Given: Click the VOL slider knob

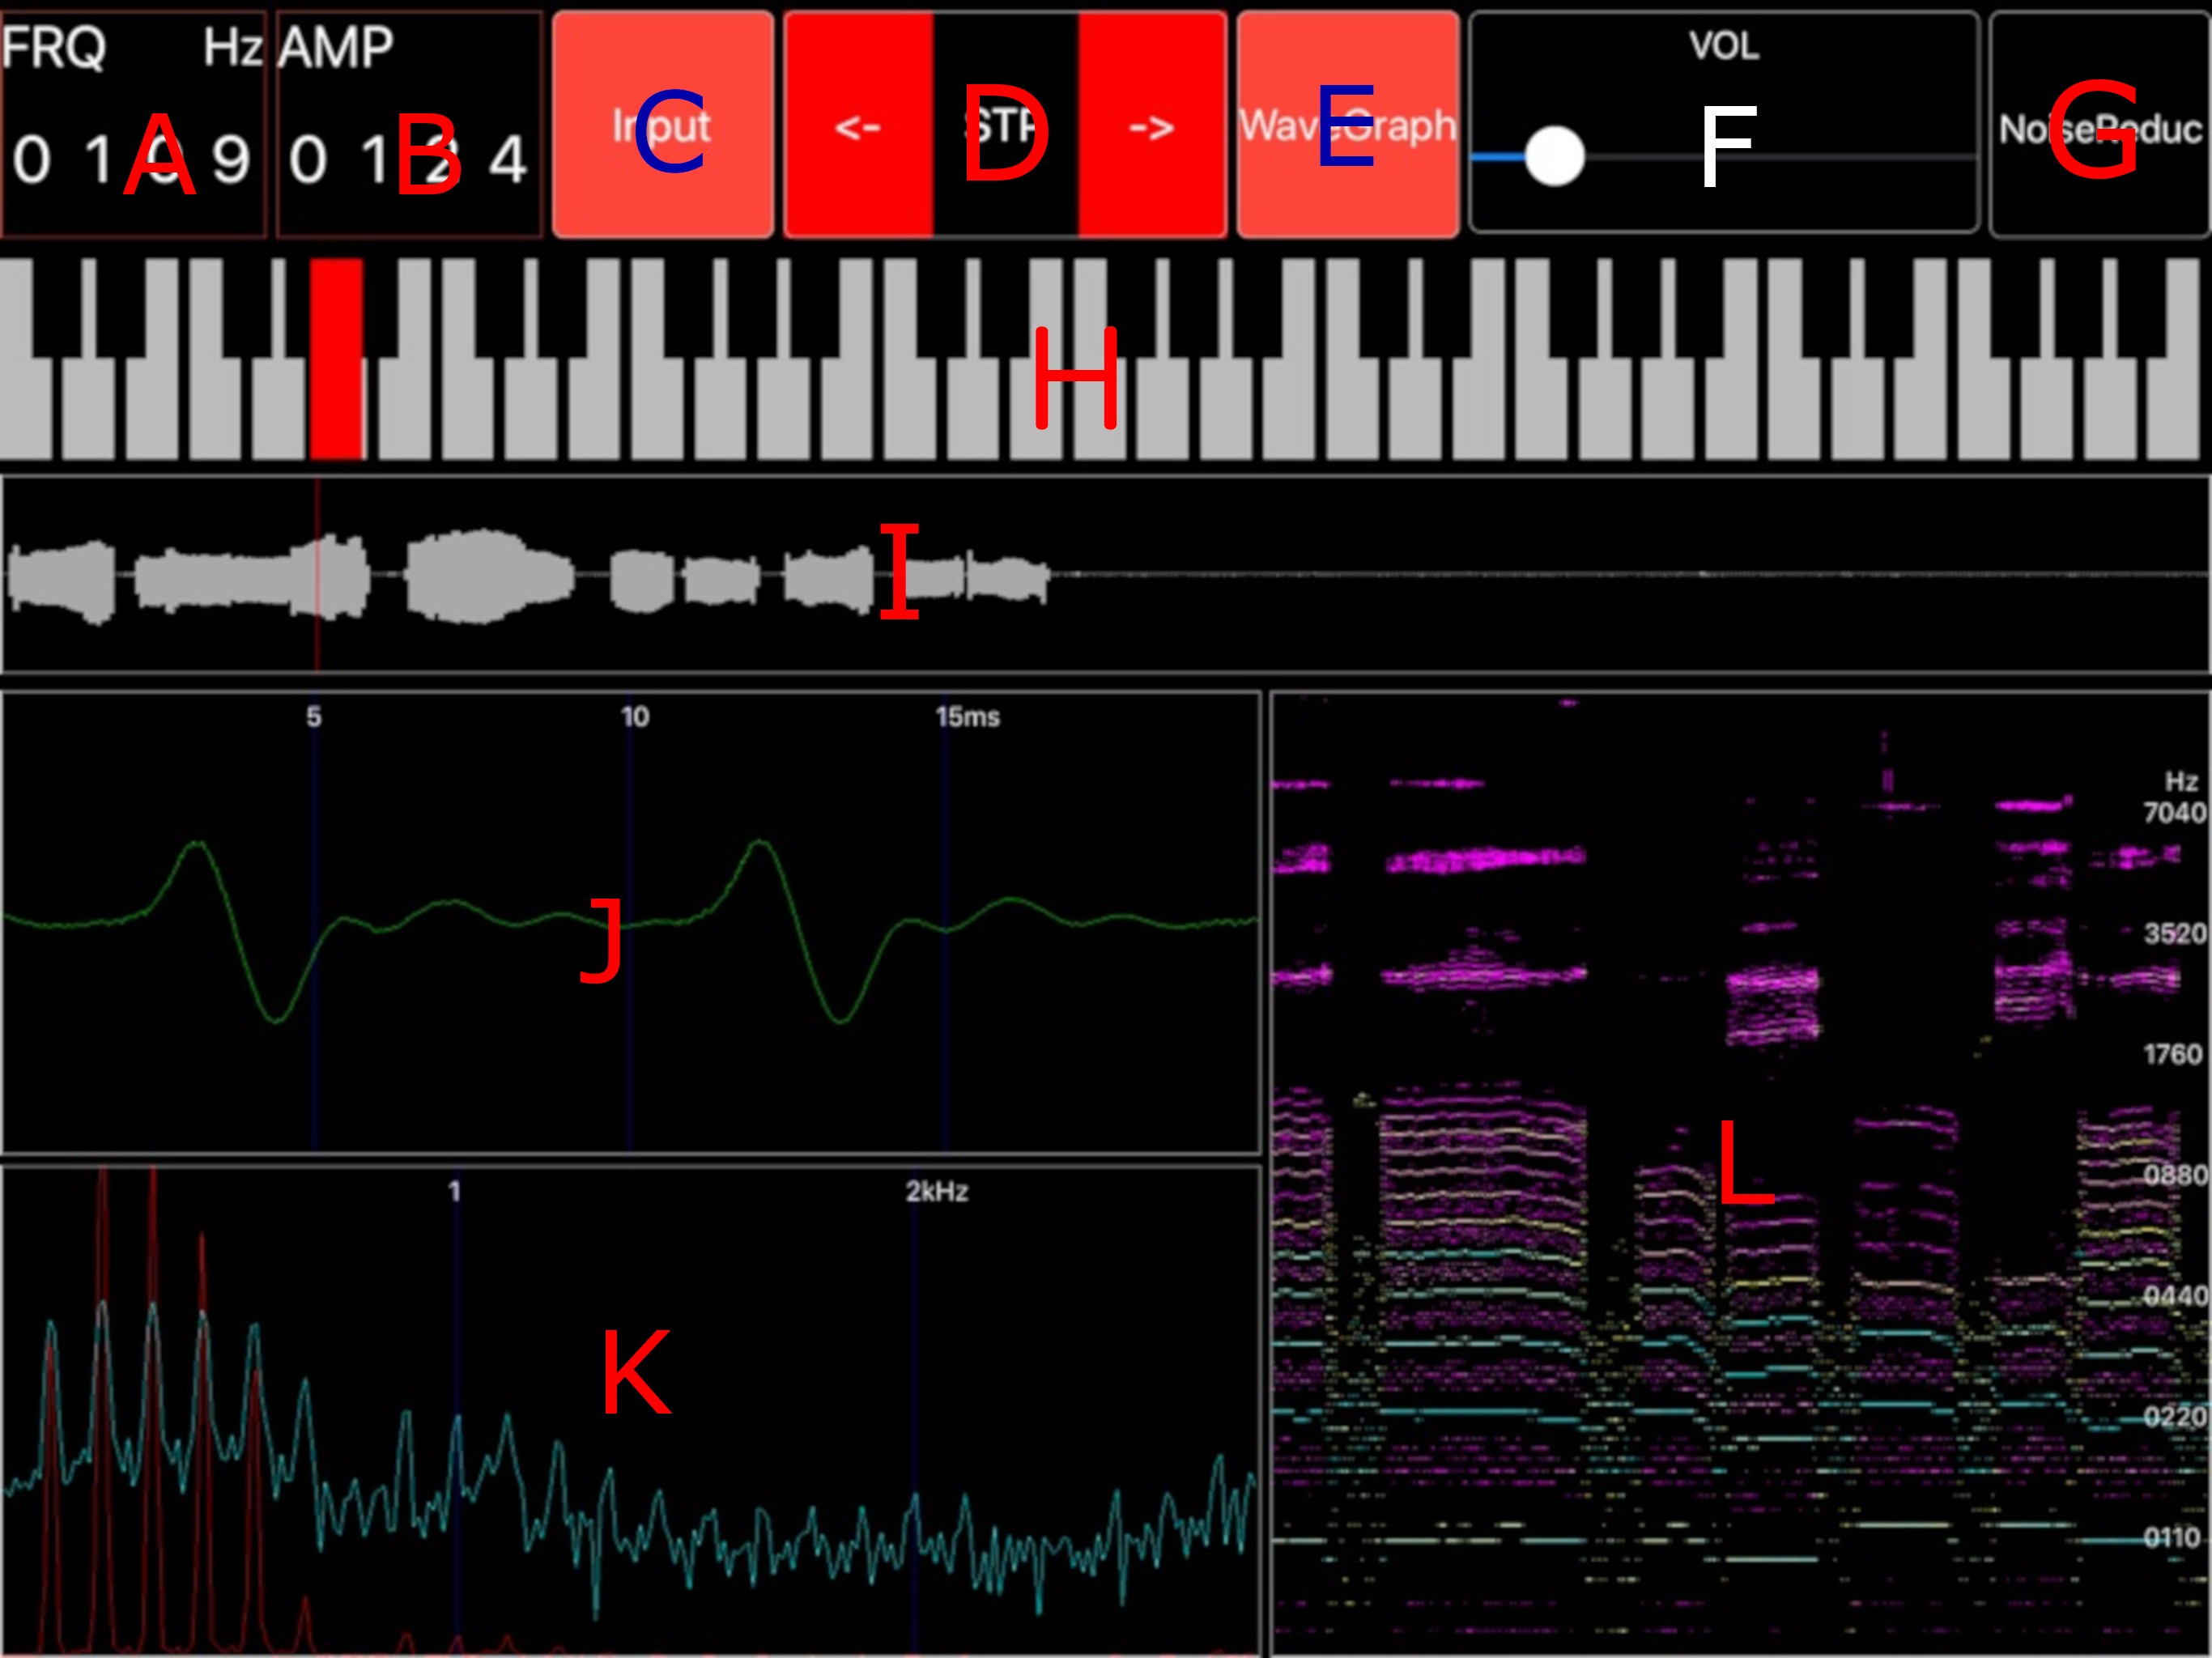Looking at the screenshot, I should (x=1554, y=157).
